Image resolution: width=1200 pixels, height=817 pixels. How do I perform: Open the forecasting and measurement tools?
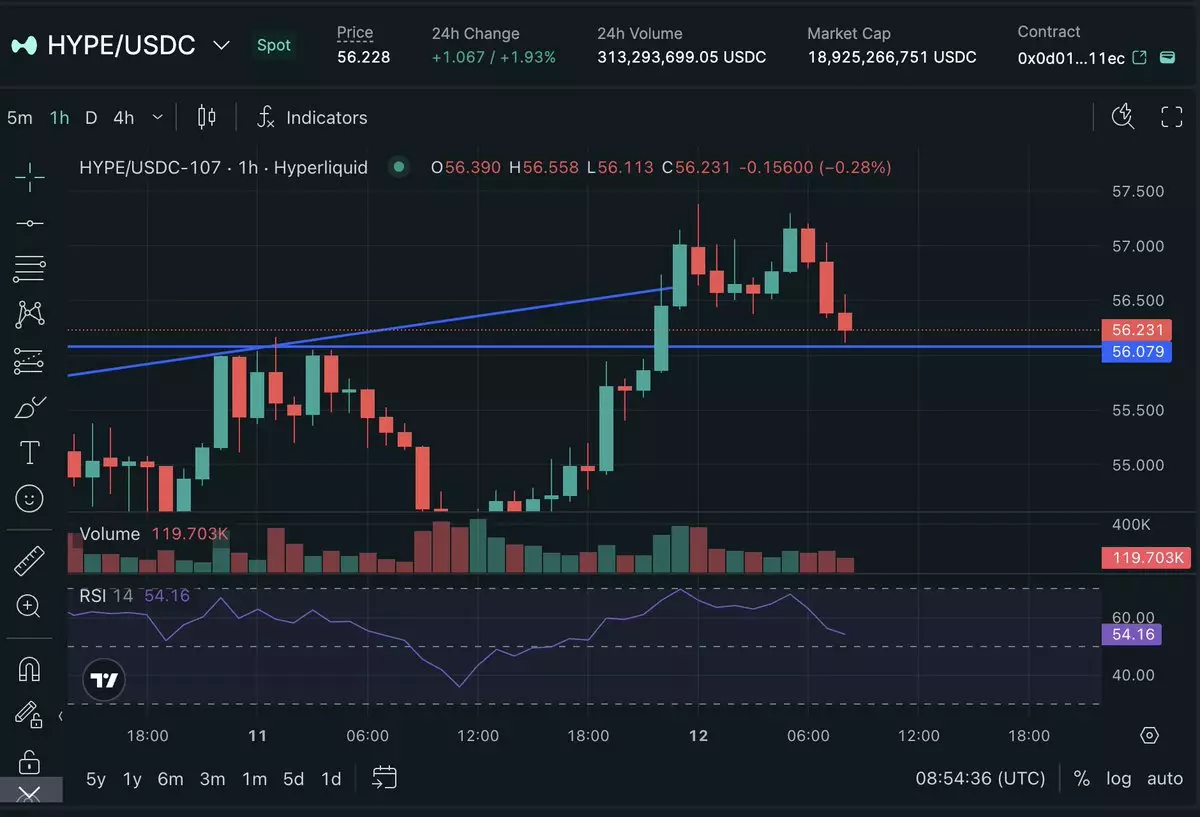30,361
